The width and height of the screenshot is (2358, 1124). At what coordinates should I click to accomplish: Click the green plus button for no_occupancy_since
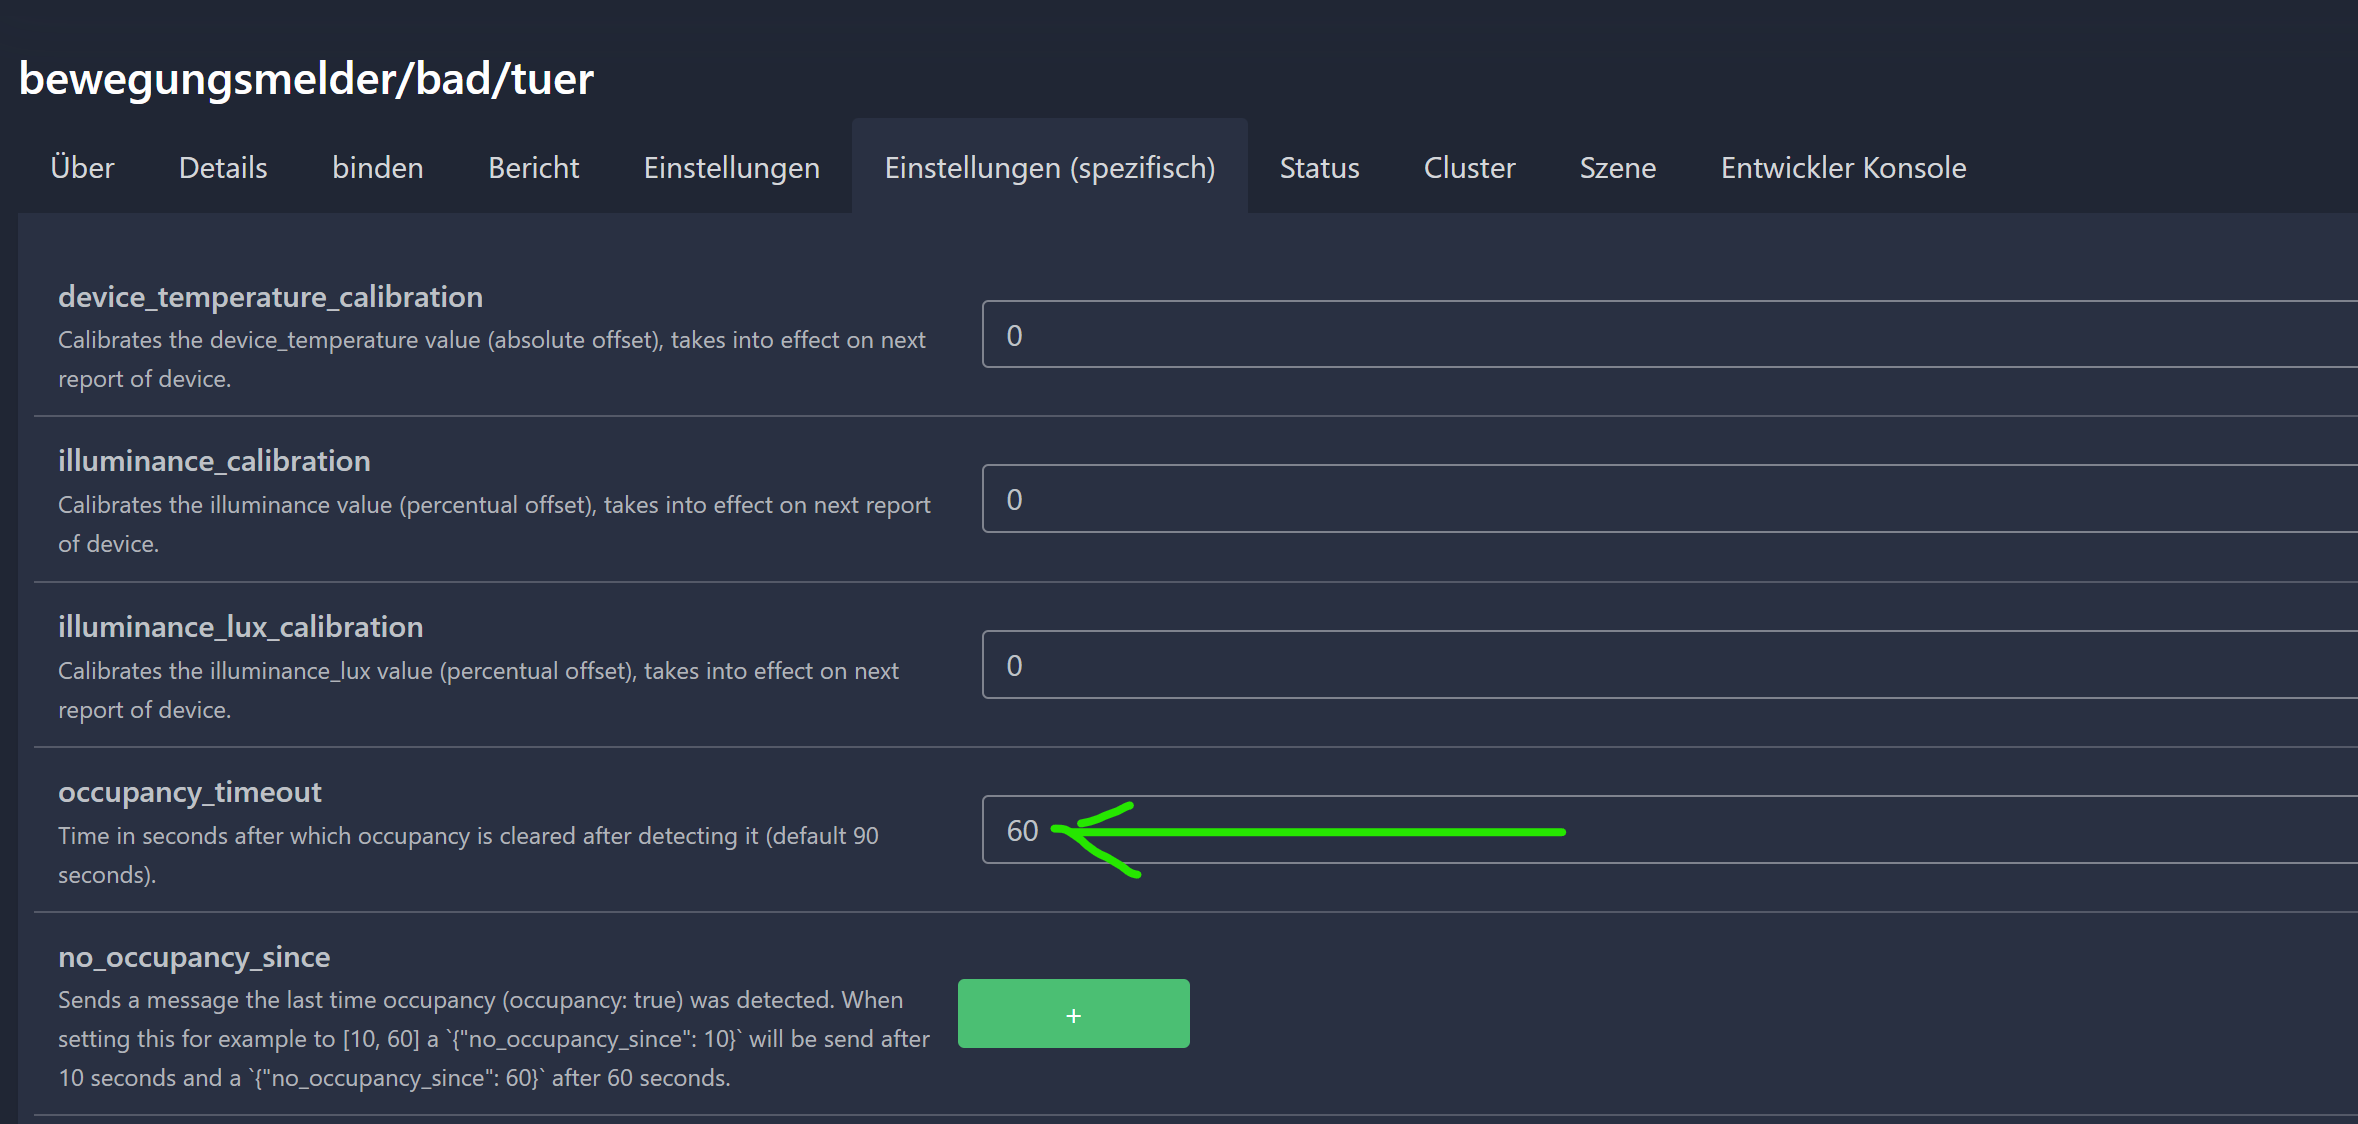[1073, 1014]
